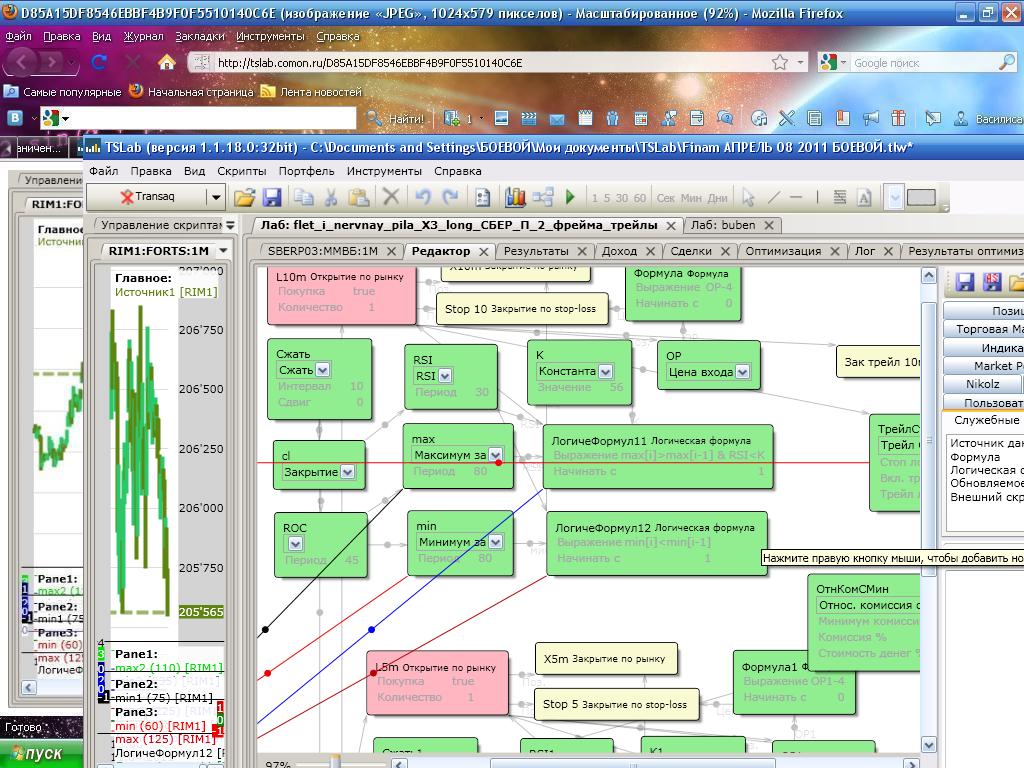Click the undo arrow in TSLab toolbar
Screen dimensions: 1024x768
pos(423,197)
